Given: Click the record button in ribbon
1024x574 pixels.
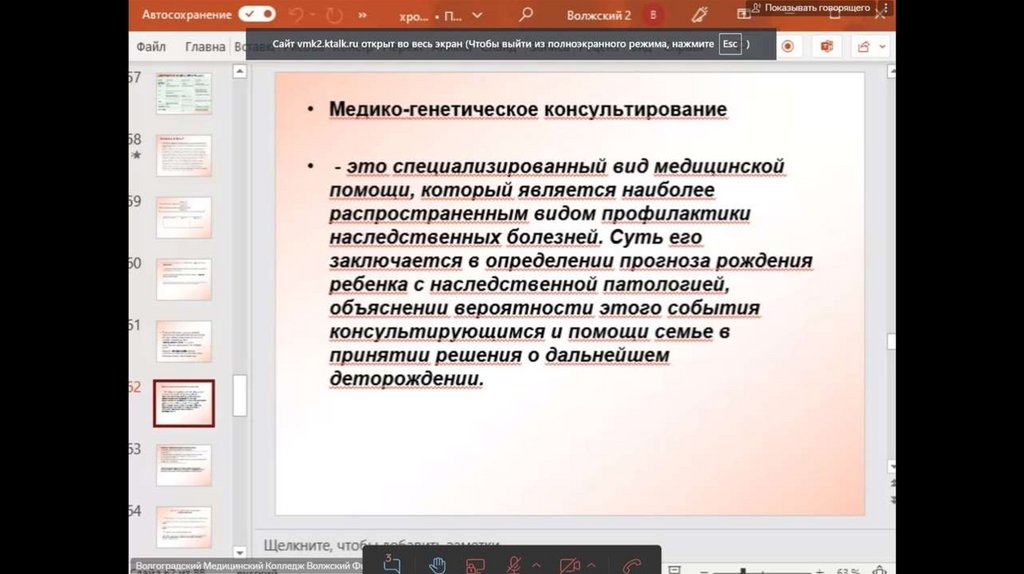Looking at the screenshot, I should tap(788, 46).
